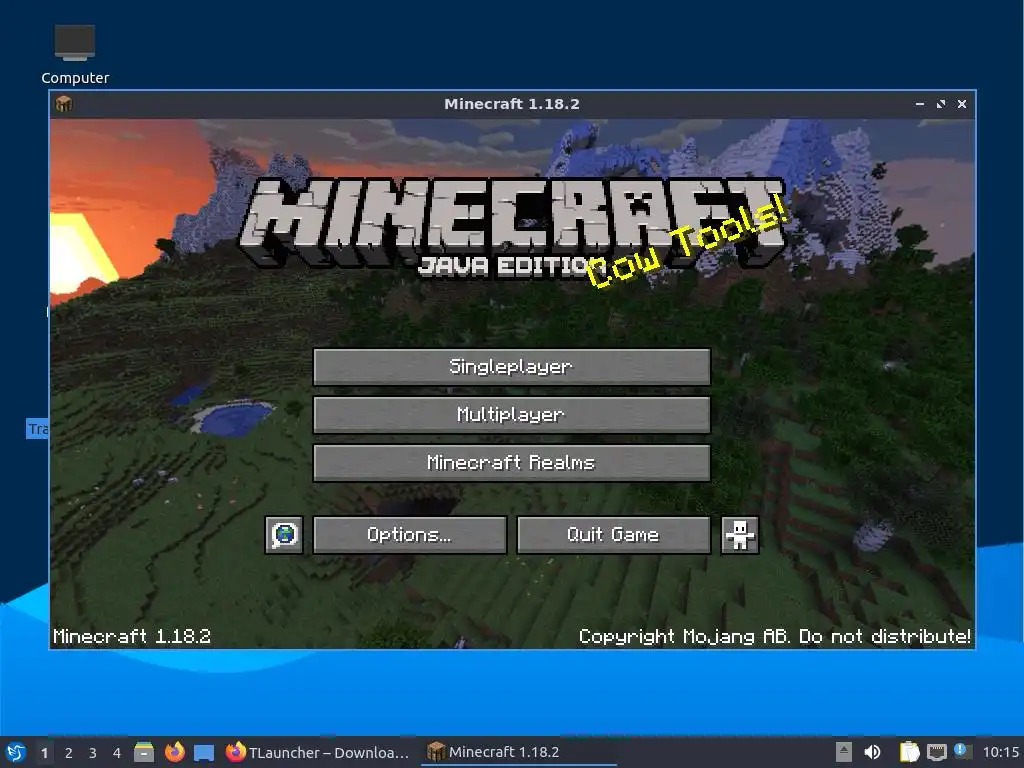1024x768 pixels.
Task: Maximize the Minecraft window
Action: pyautogui.click(x=940, y=104)
